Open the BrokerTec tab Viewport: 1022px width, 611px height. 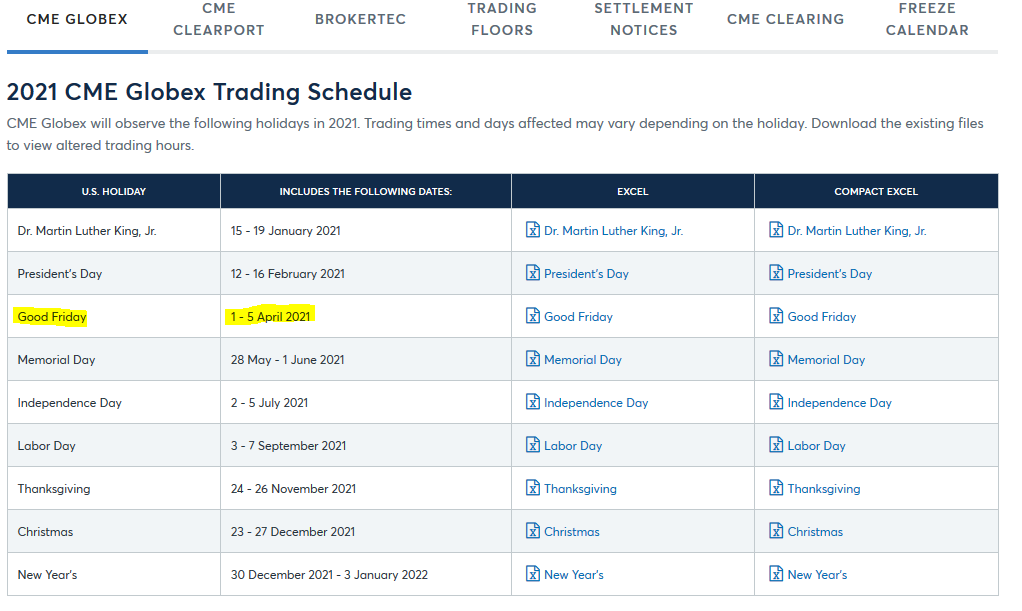coord(360,20)
